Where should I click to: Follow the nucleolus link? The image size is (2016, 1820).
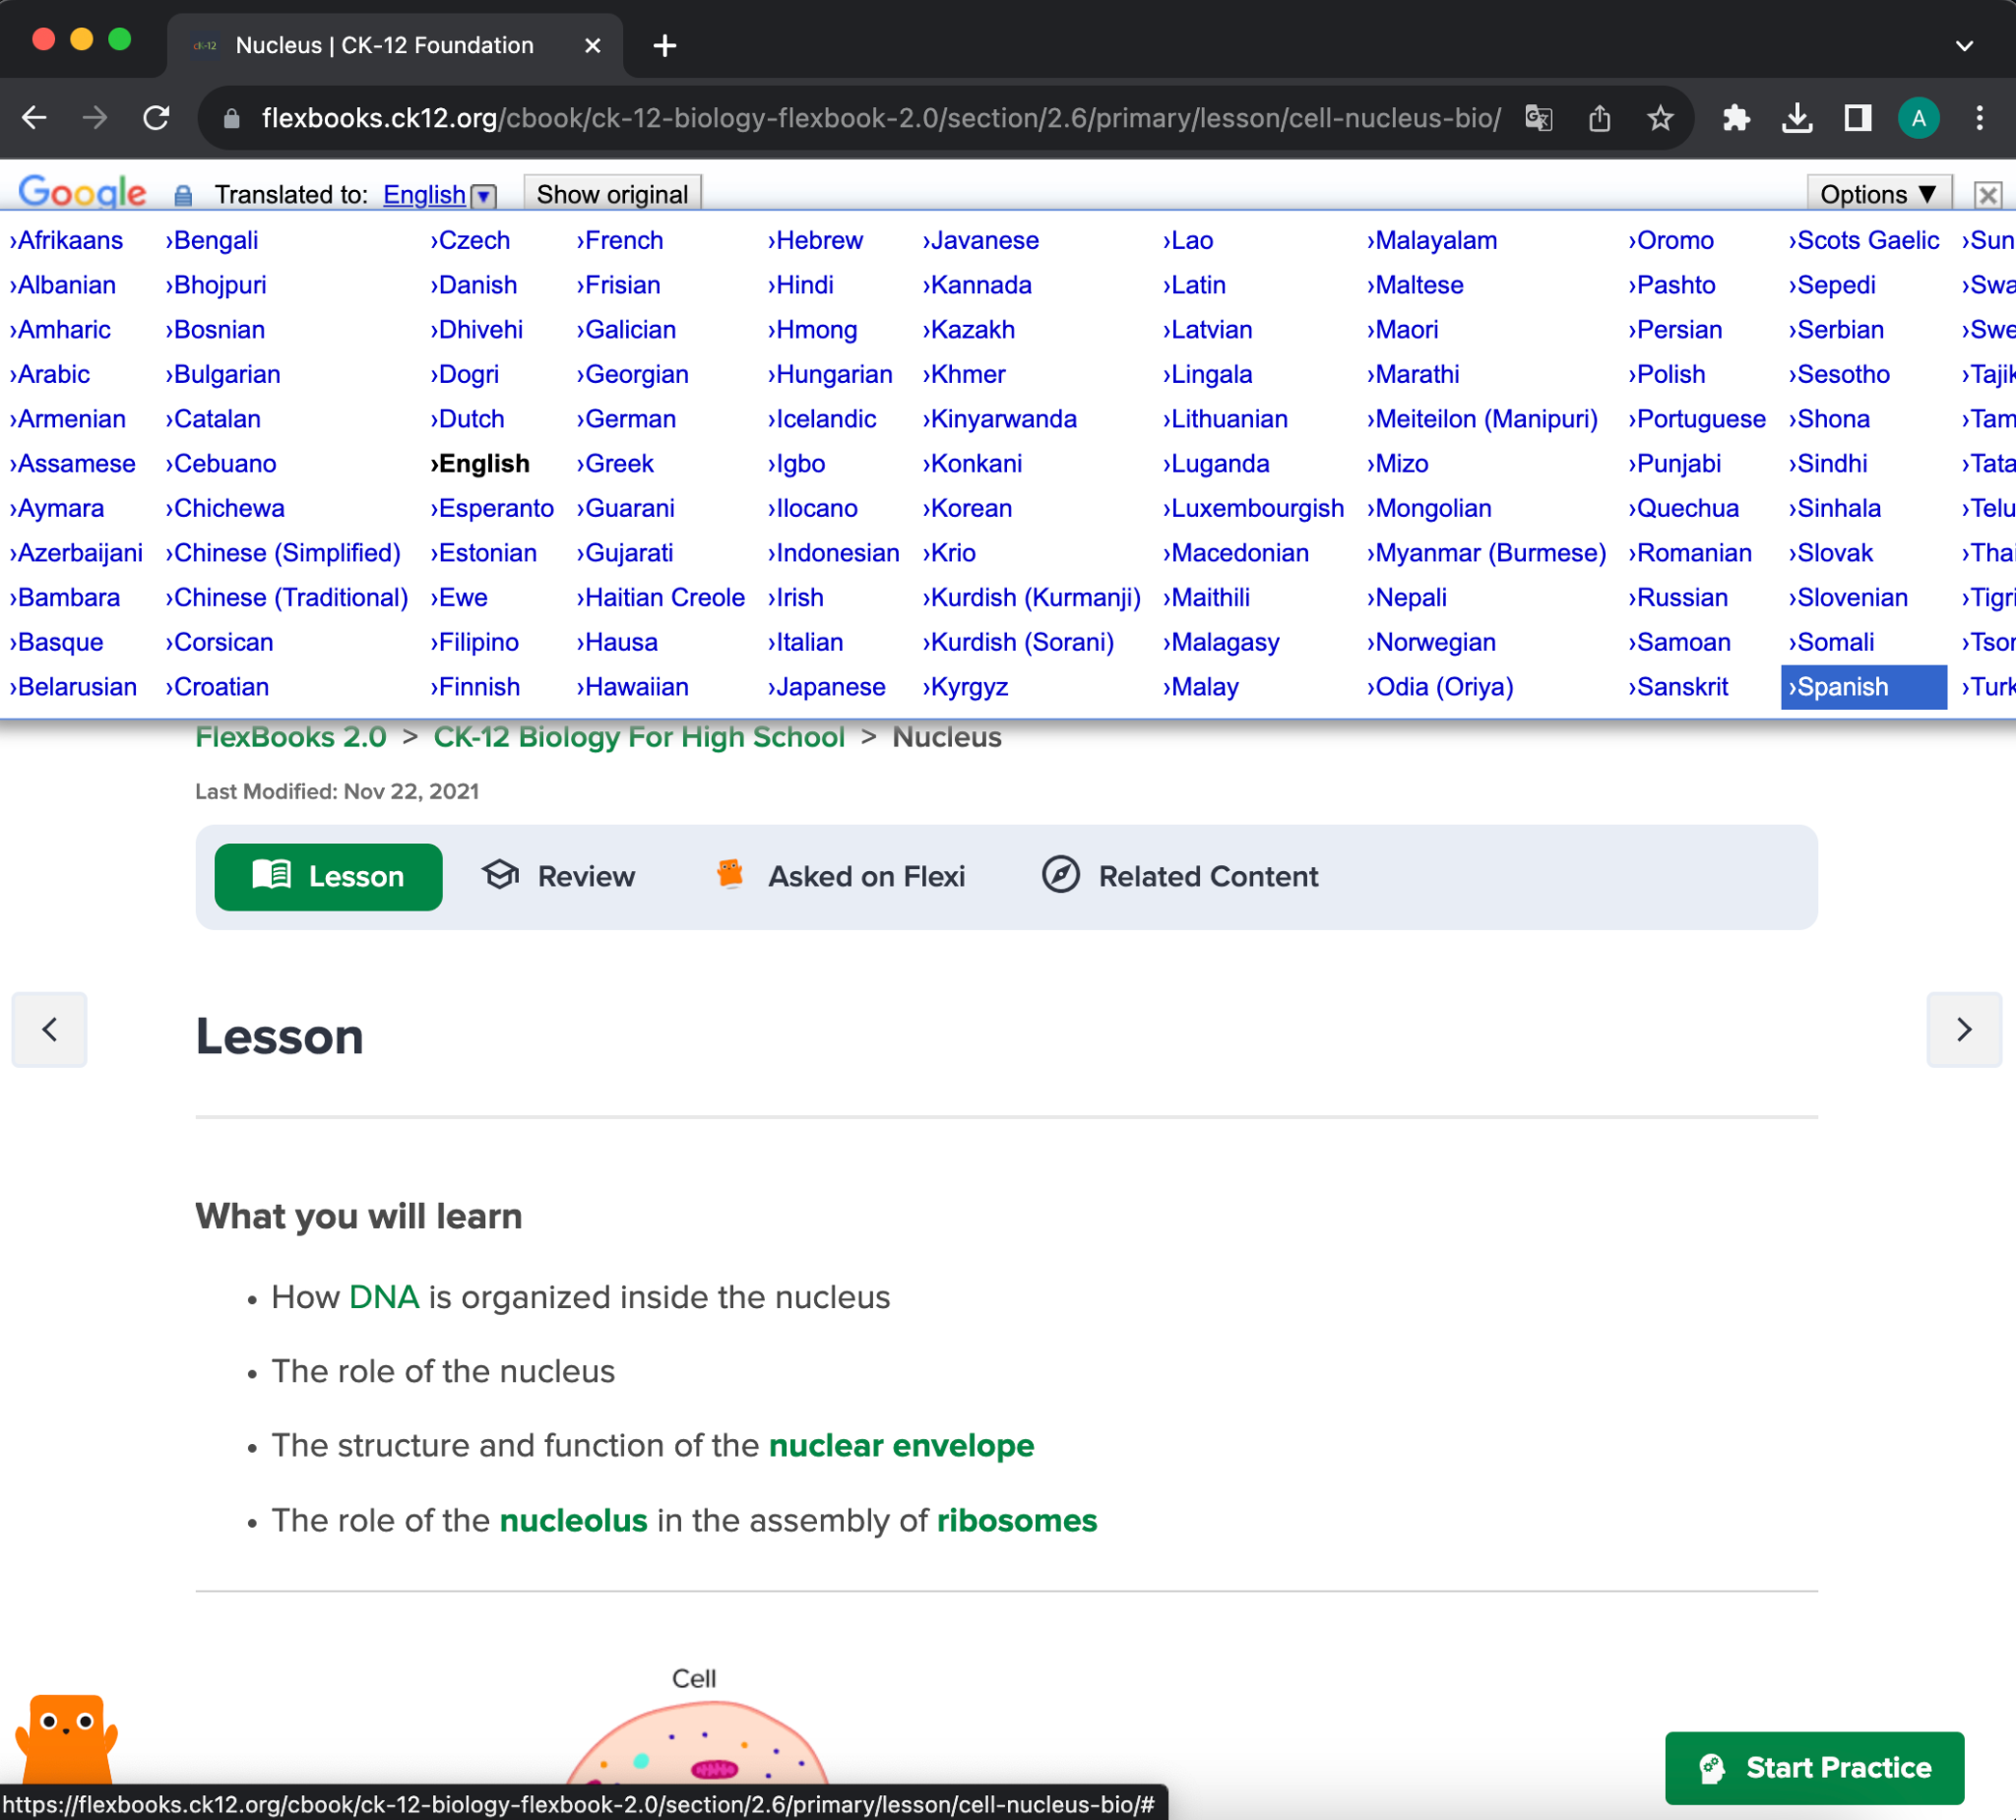point(573,1521)
